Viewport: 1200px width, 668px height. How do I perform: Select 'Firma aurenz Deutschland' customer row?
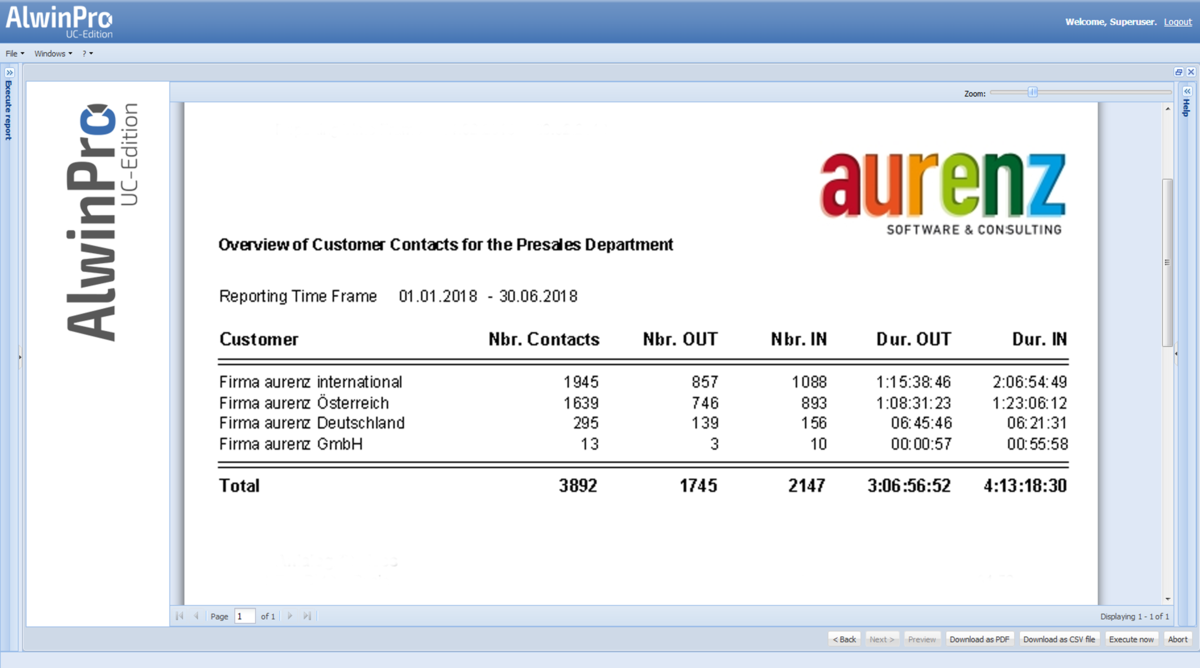643,423
